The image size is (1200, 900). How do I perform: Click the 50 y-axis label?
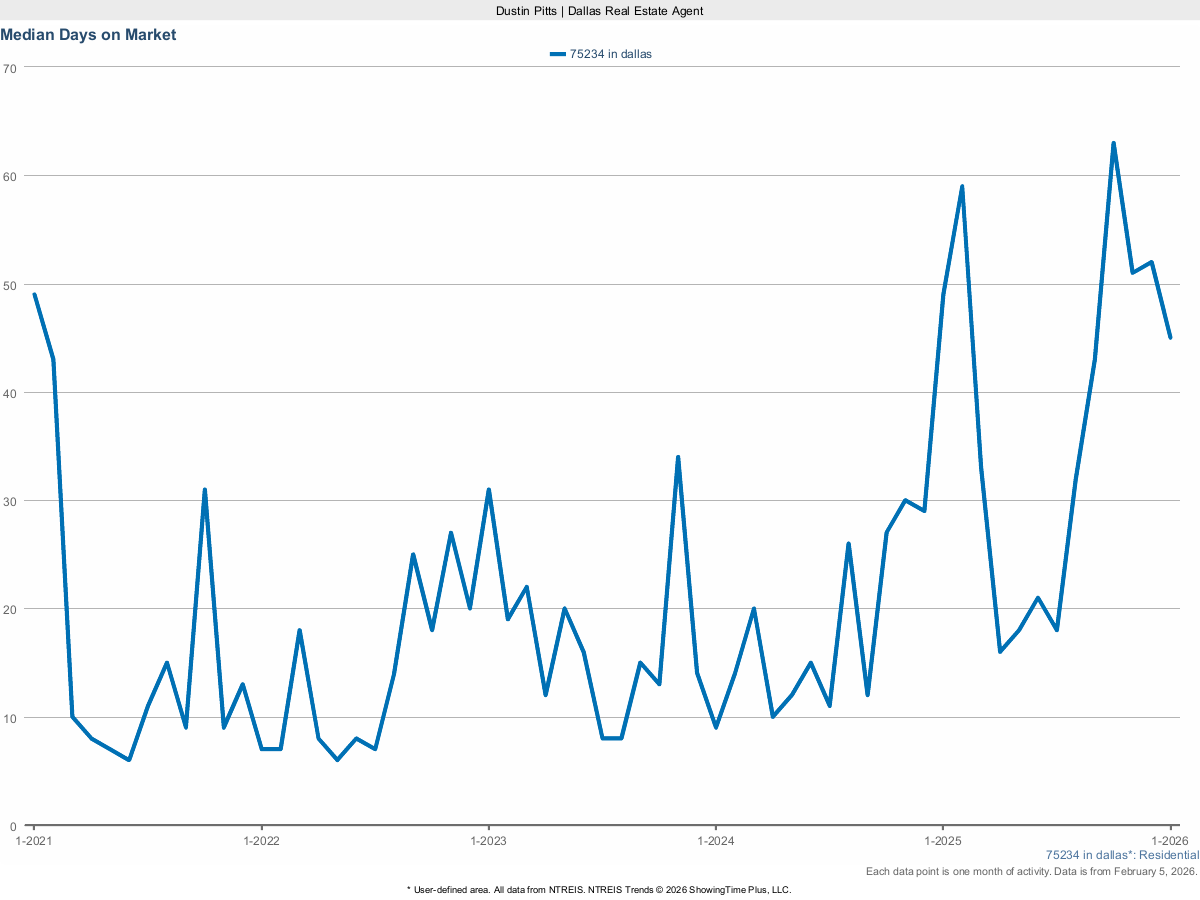tap(10, 285)
